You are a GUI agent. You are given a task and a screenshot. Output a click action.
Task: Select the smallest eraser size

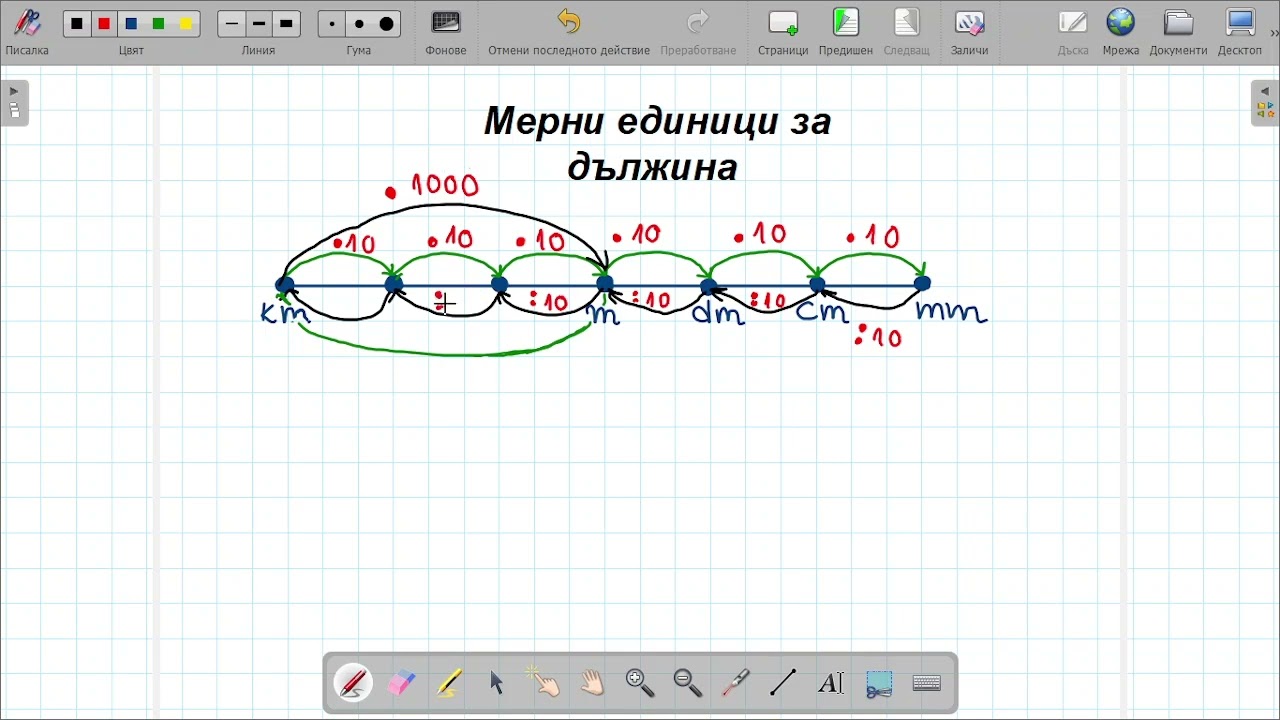[332, 24]
